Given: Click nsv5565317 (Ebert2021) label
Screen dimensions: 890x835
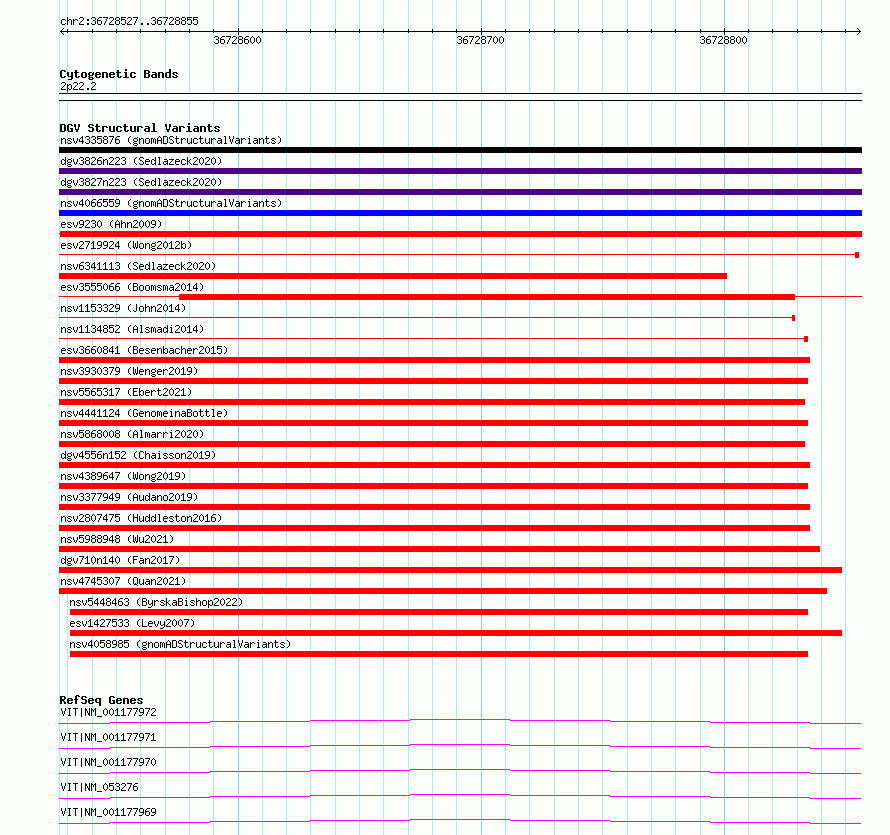Looking at the screenshot, I should coord(126,392).
